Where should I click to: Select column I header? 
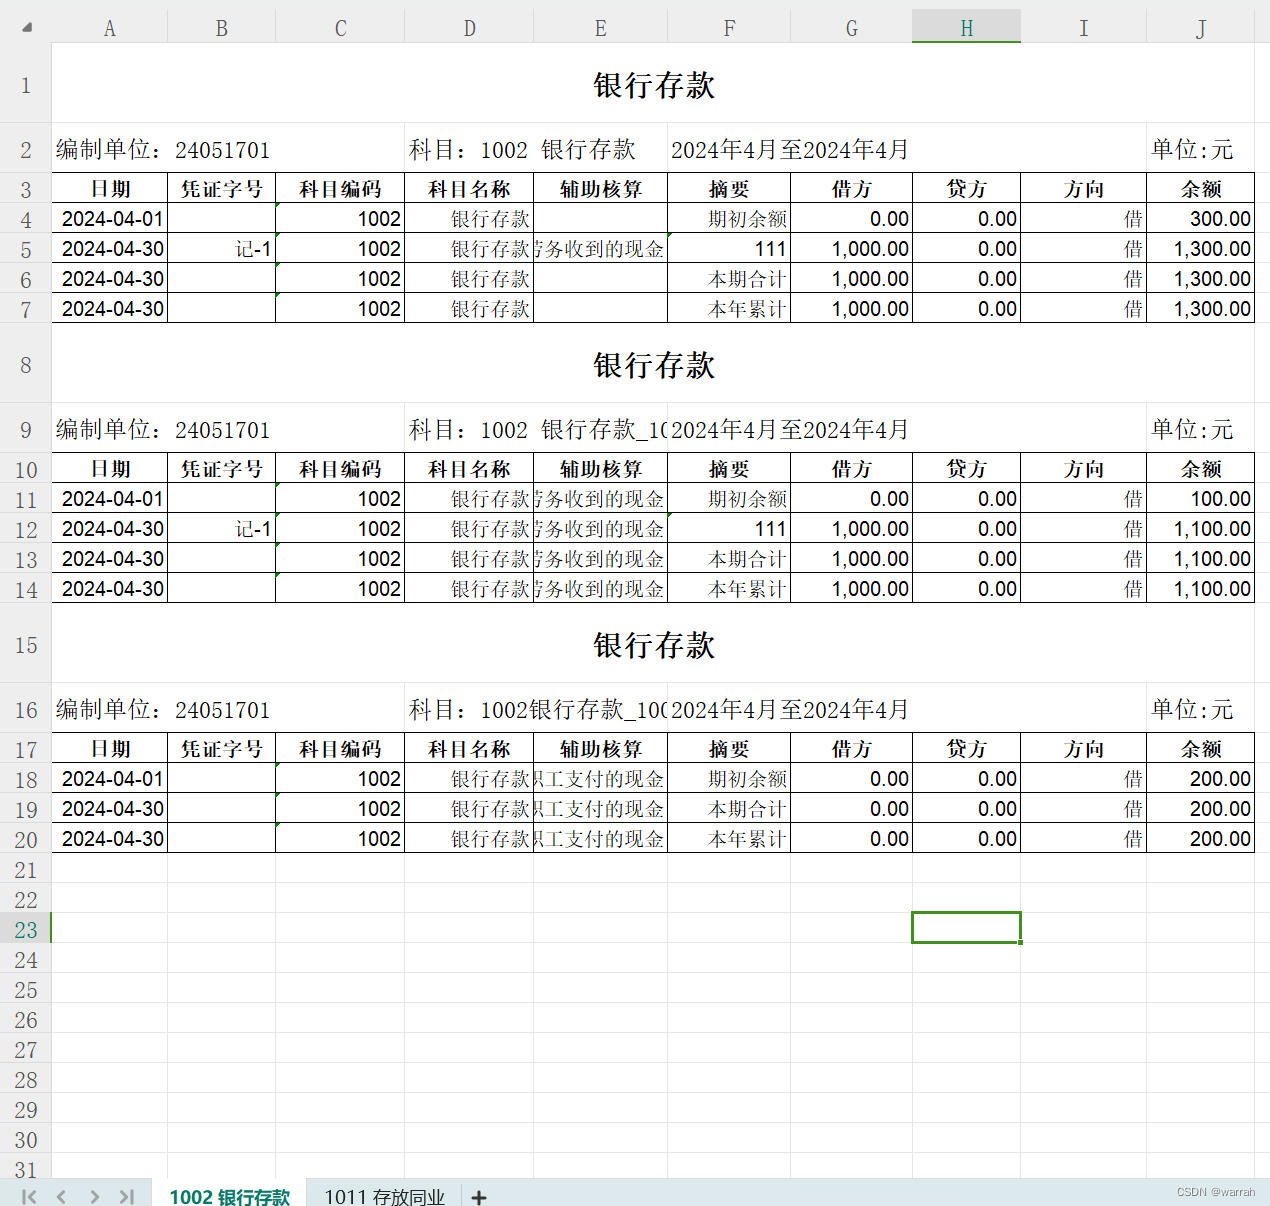coord(1083,28)
